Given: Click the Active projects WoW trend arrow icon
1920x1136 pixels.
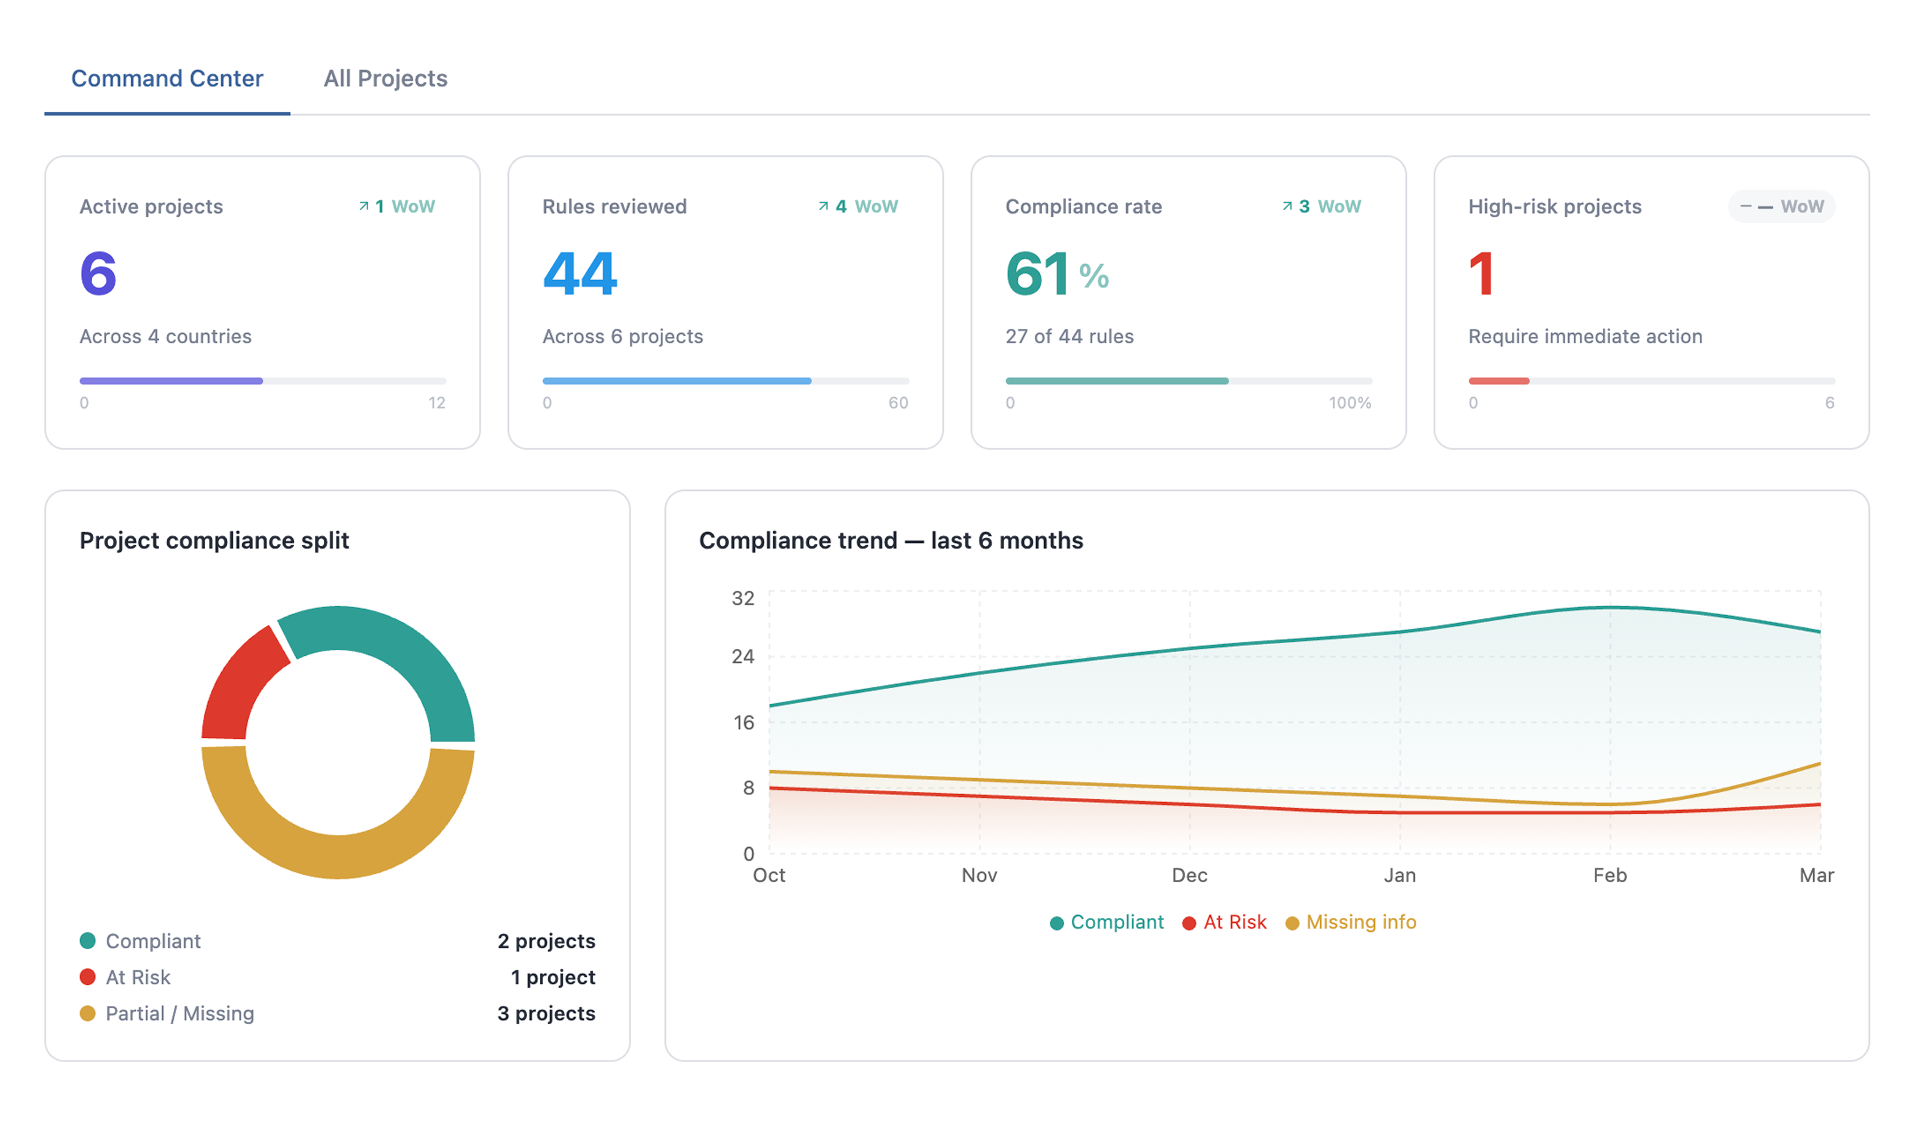Looking at the screenshot, I should click(x=363, y=206).
